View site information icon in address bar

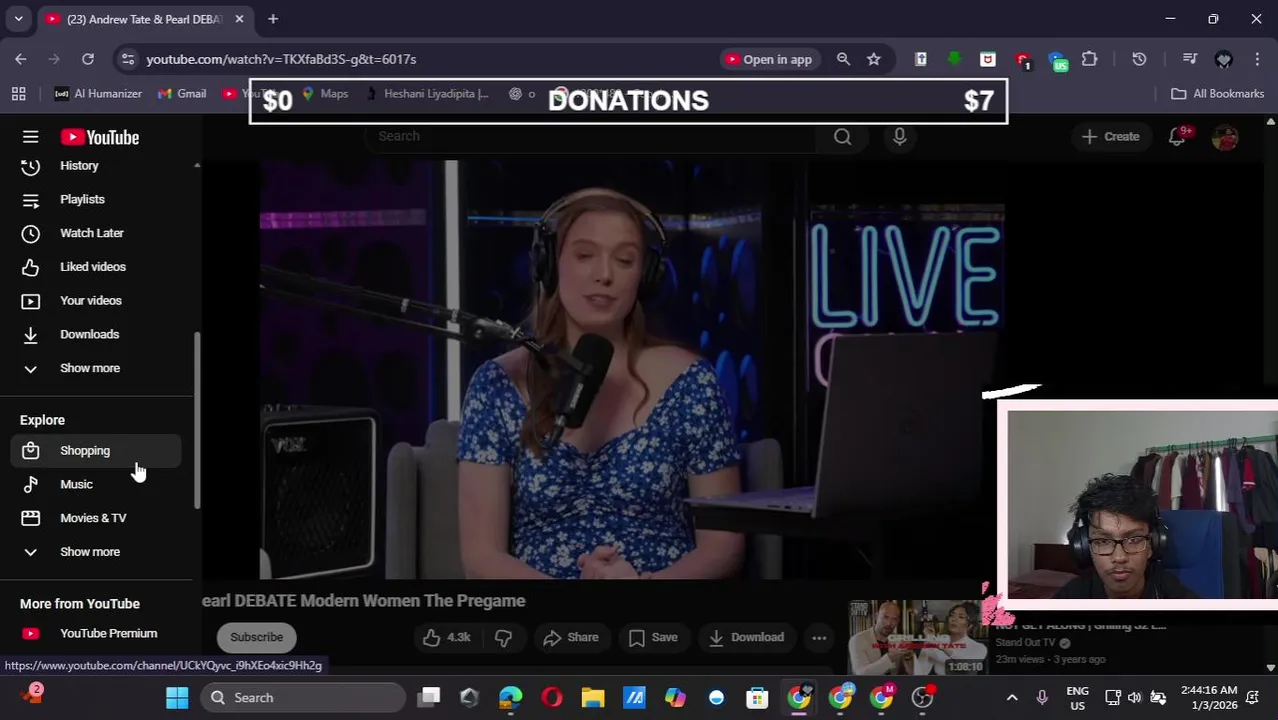(127, 59)
